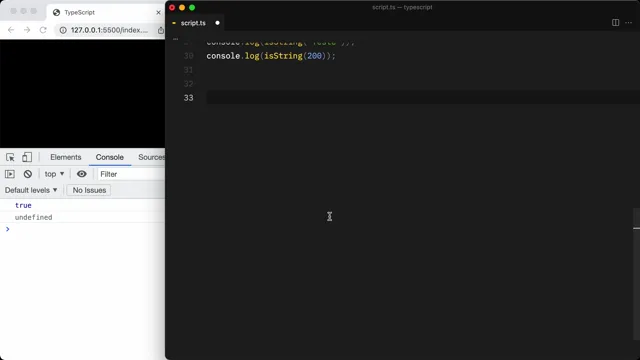Select the inspect element picker icon

pyautogui.click(x=10, y=157)
